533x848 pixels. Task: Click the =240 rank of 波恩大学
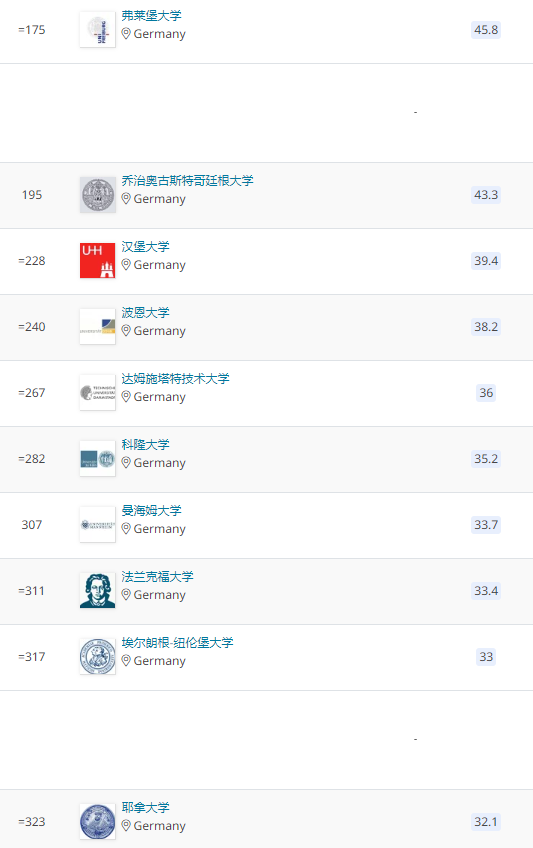[32, 327]
